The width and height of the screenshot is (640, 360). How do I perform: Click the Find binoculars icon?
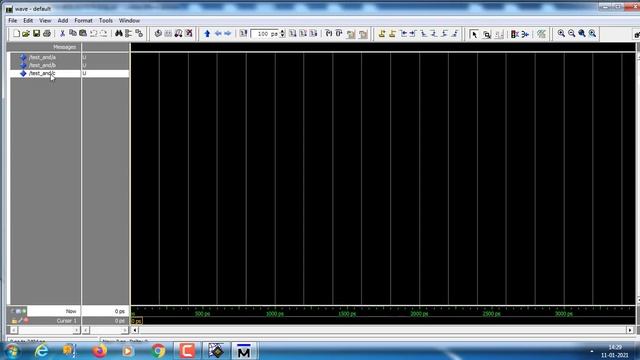click(x=119, y=33)
